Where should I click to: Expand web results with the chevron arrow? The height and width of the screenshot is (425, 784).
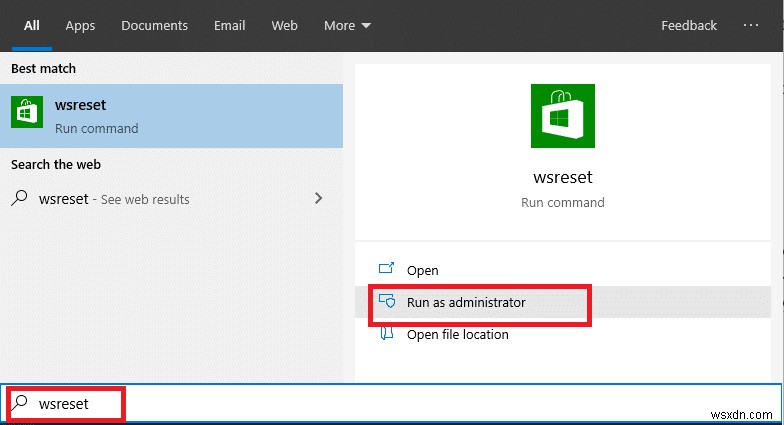319,199
